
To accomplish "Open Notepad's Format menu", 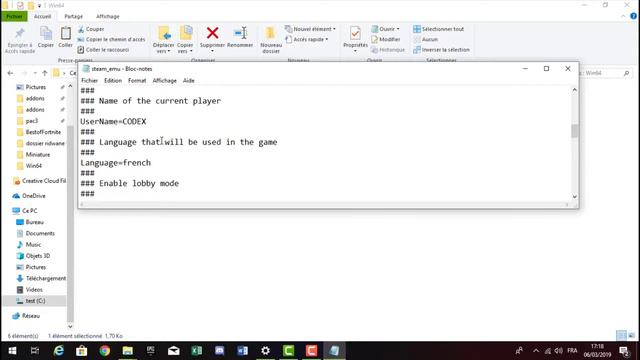I will coord(137,81).
